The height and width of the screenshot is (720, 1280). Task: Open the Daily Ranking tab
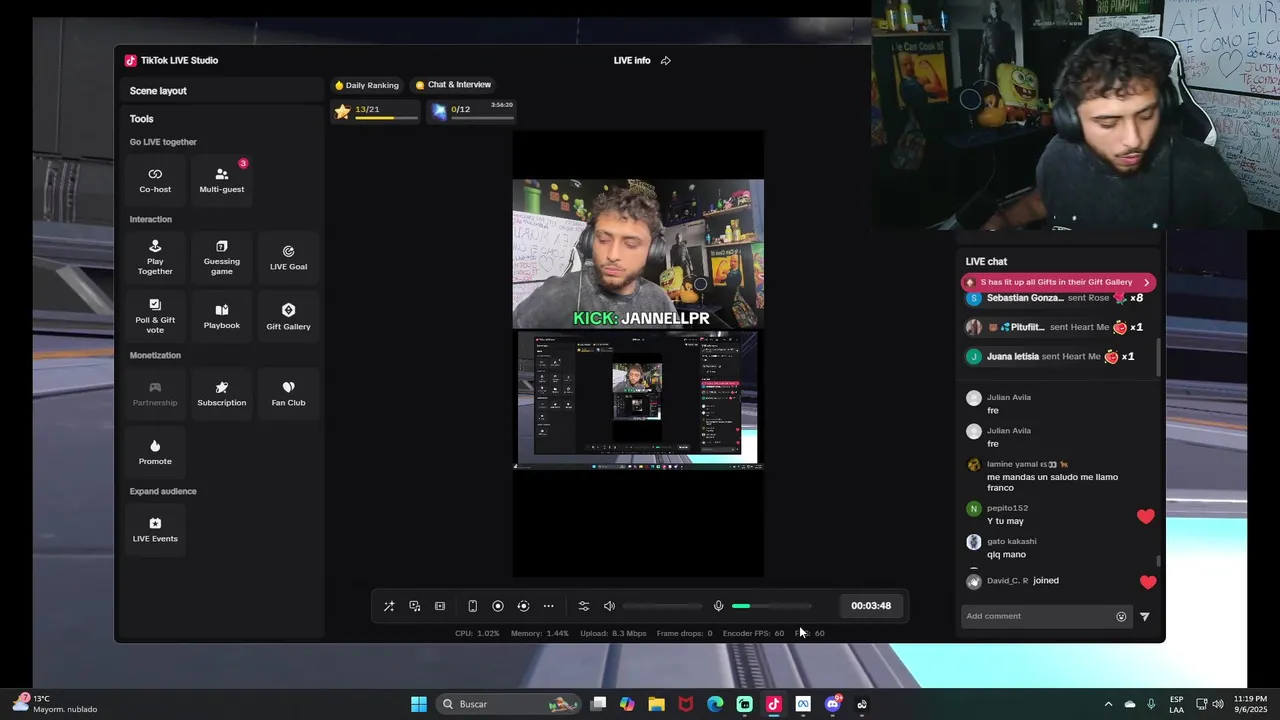[366, 85]
